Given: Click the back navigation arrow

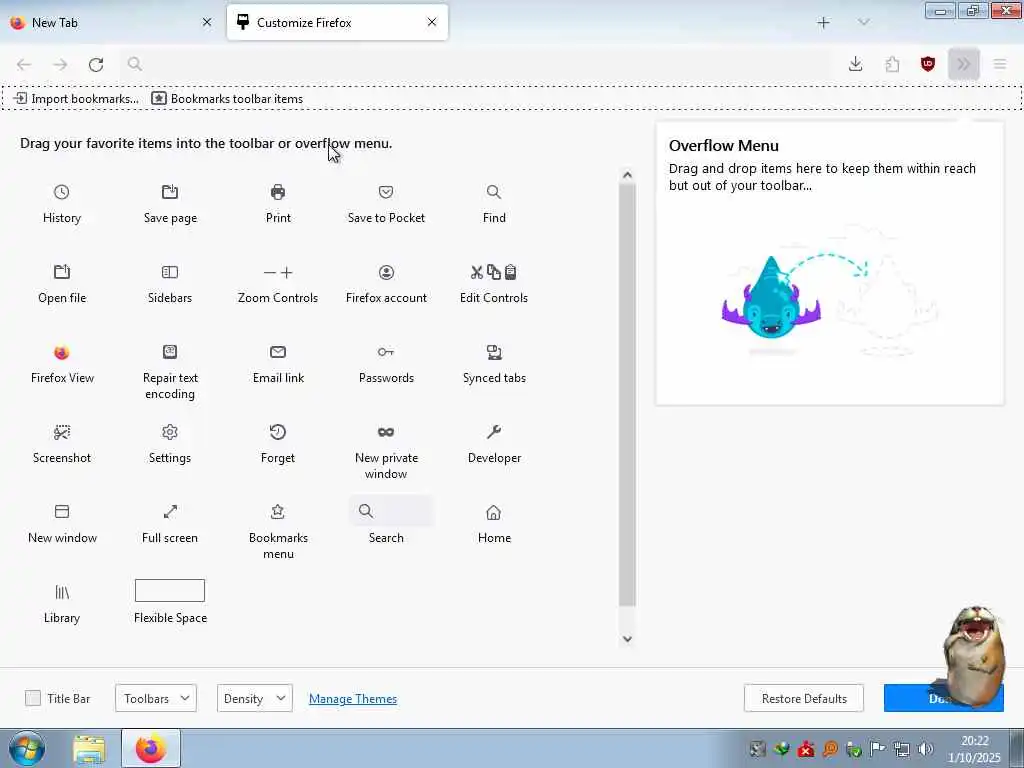Looking at the screenshot, I should pos(24,64).
